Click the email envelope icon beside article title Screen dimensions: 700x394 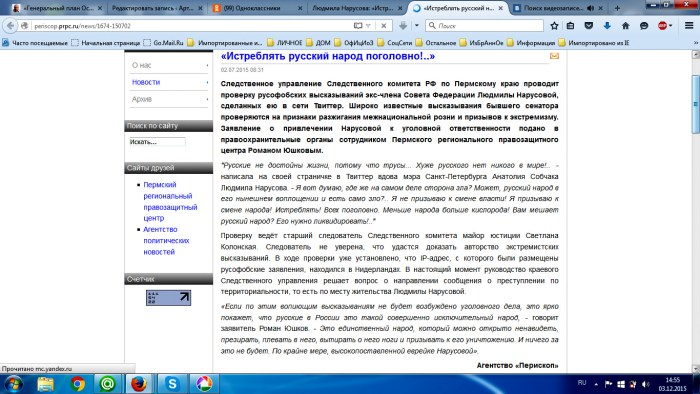pos(554,56)
